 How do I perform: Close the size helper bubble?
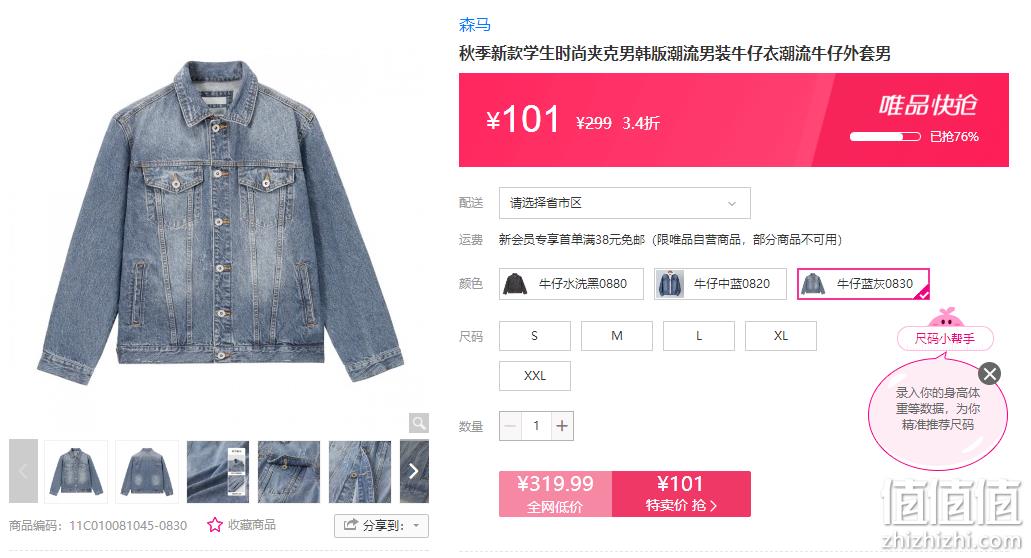pyautogui.click(x=989, y=374)
